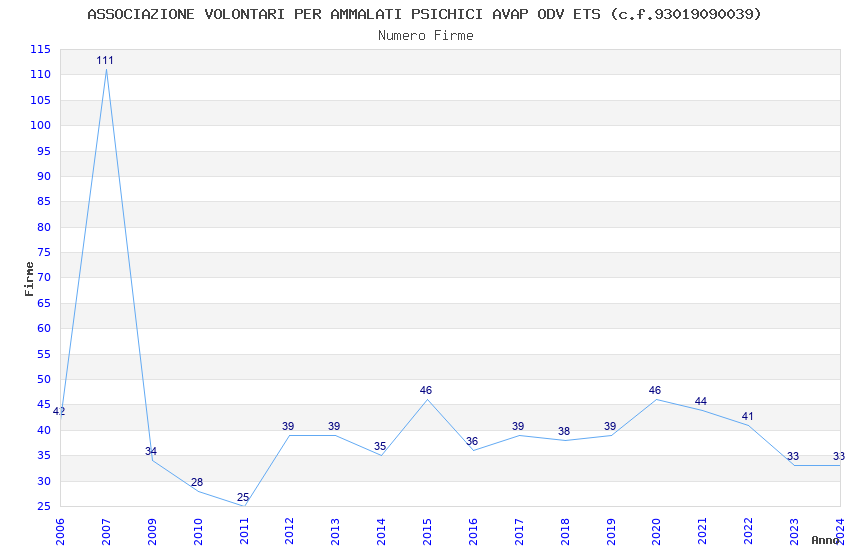Click the 50 y-axis tick label
Screen dimensions: 850x550
click(x=44, y=379)
